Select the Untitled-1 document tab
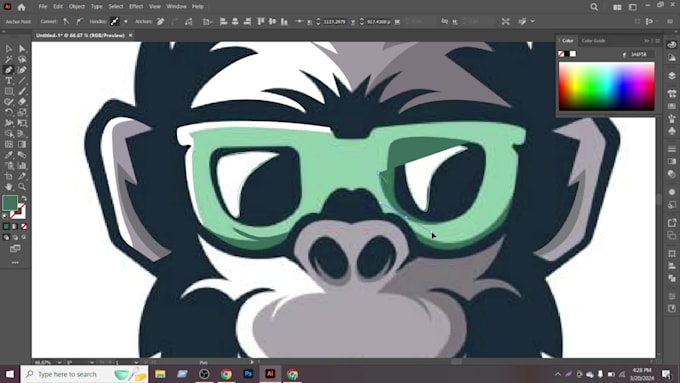The height and width of the screenshot is (383, 680). (x=80, y=36)
